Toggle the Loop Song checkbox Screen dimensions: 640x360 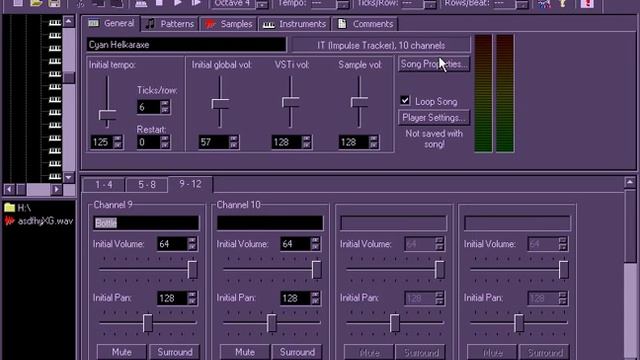[x=404, y=100]
